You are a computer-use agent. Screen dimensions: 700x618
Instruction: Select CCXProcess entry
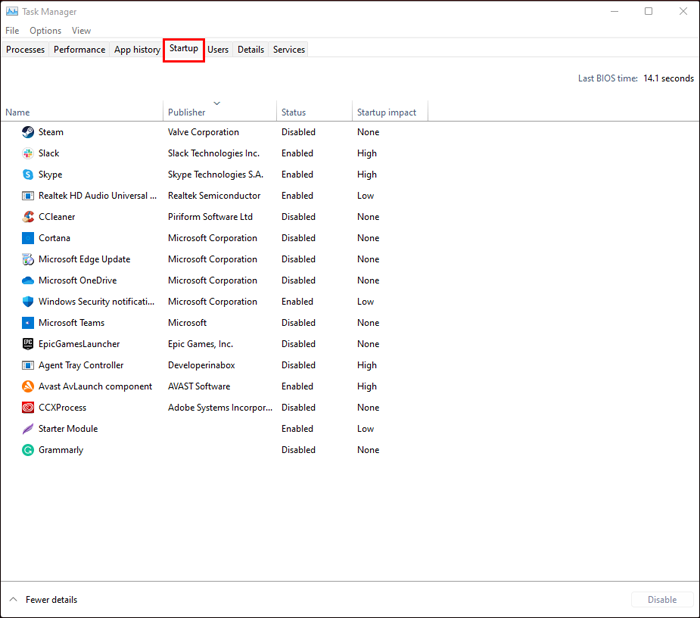pyautogui.click(x=62, y=407)
